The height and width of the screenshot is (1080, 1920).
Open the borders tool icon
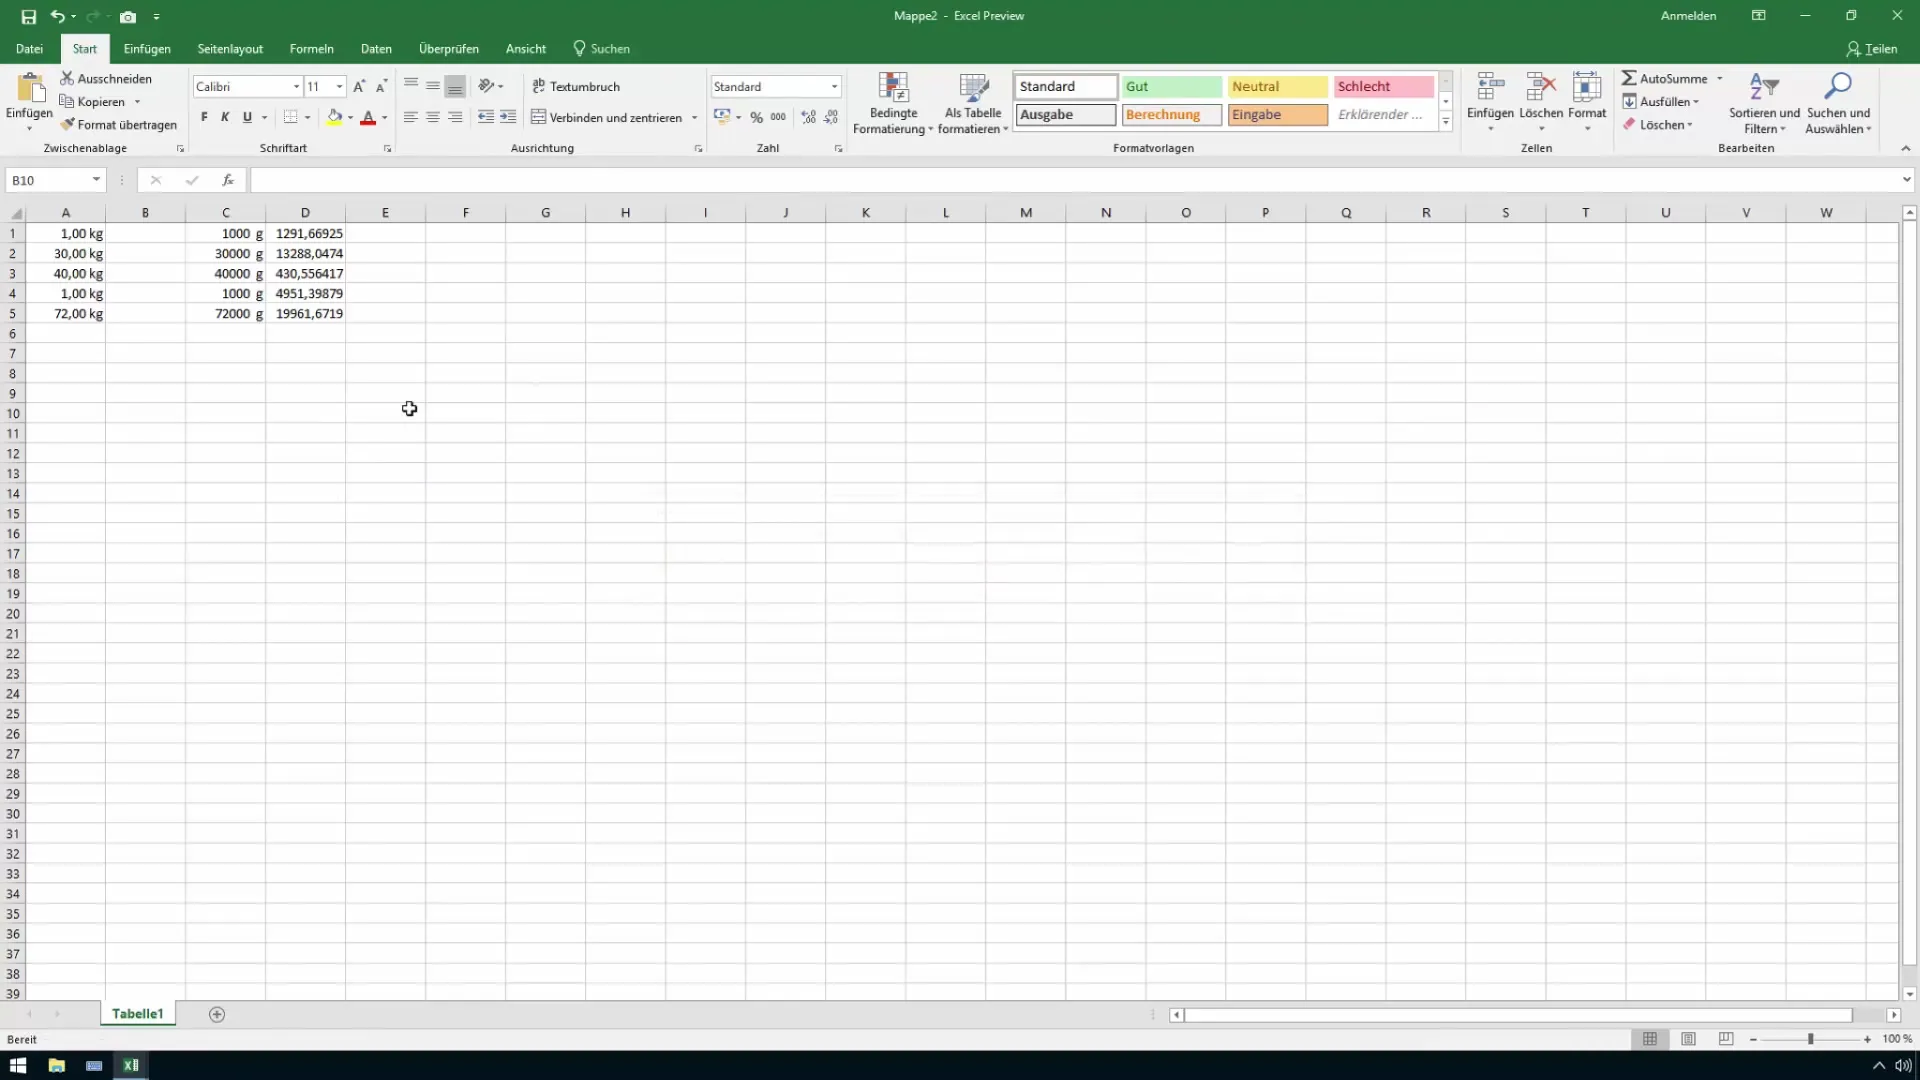pos(290,117)
